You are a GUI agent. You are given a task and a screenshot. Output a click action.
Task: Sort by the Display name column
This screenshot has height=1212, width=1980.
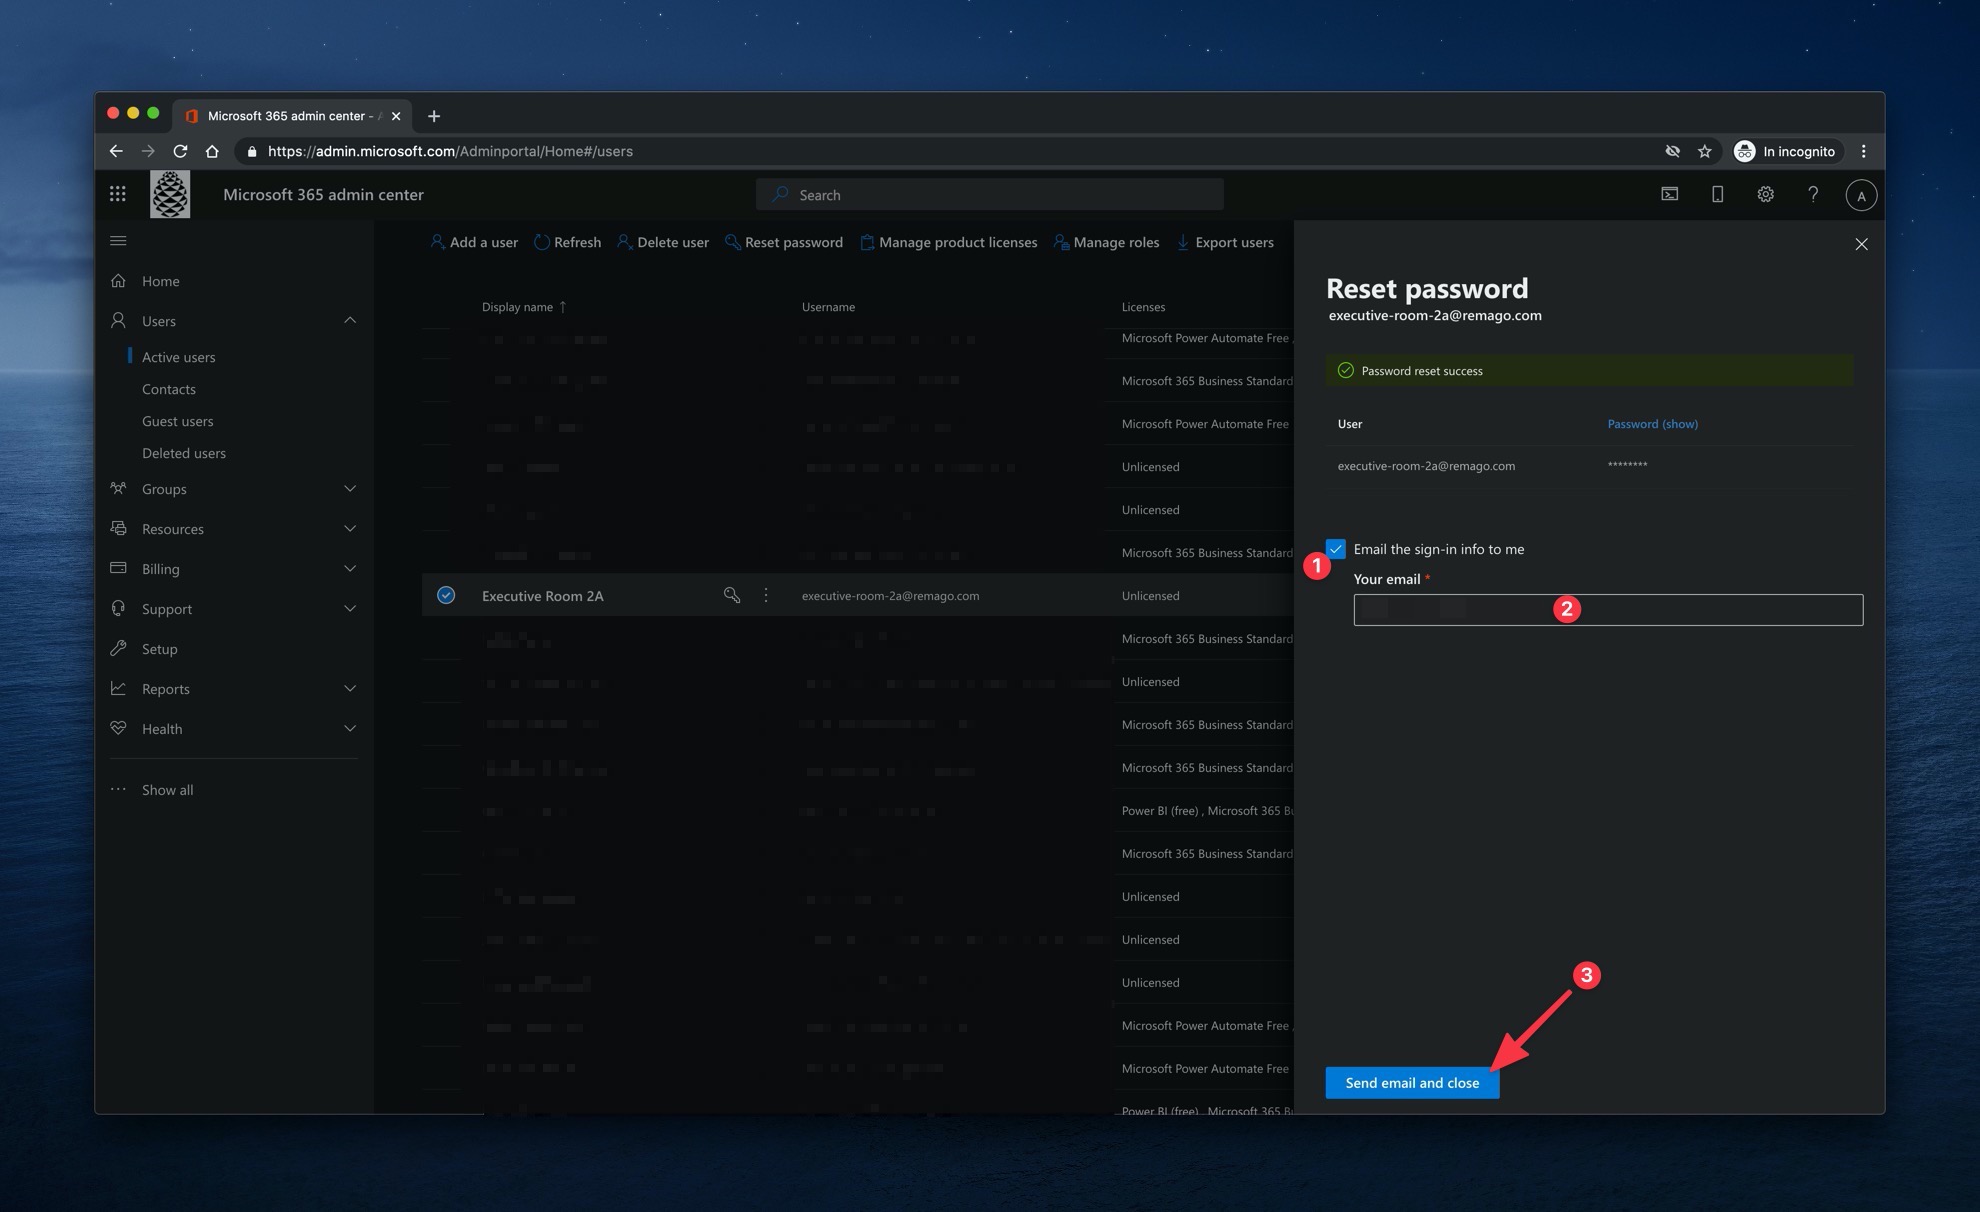click(x=524, y=307)
